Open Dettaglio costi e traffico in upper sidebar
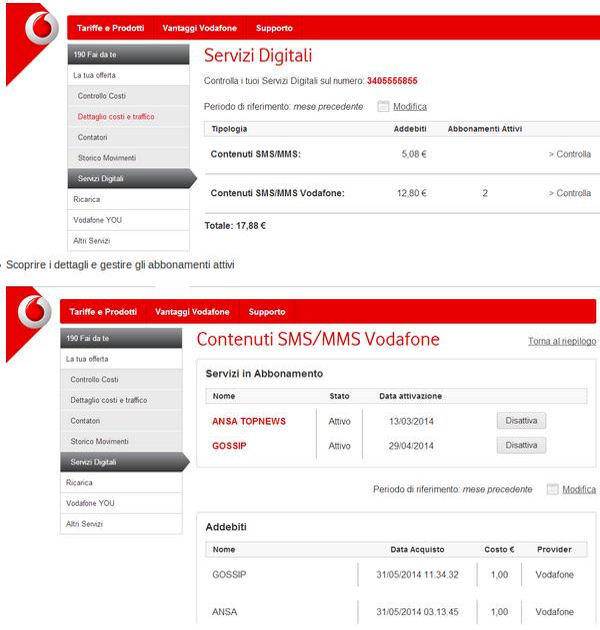 click(x=128, y=117)
